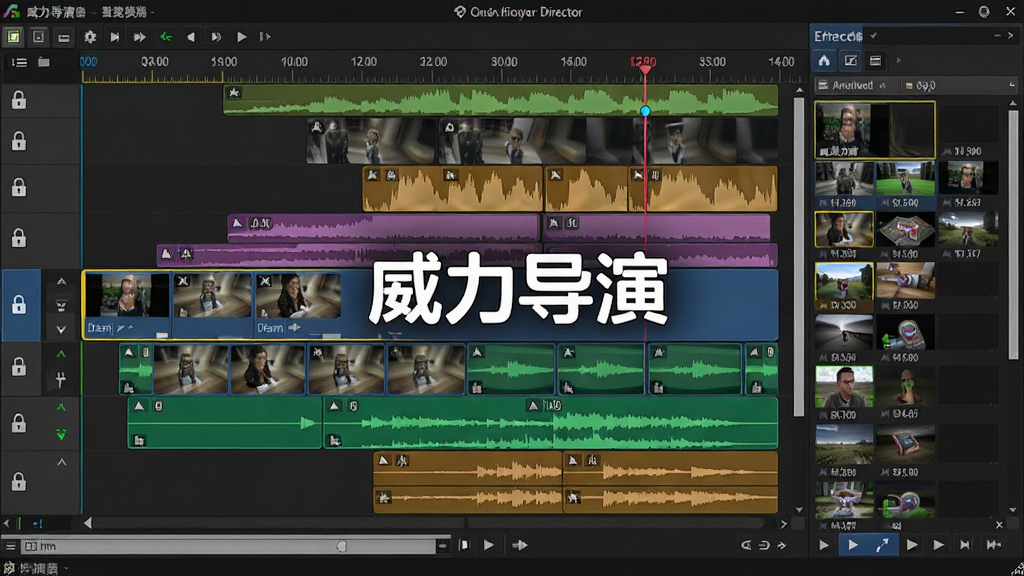
Task: Click the green back arrow icon
Action: pyautogui.click(x=166, y=37)
